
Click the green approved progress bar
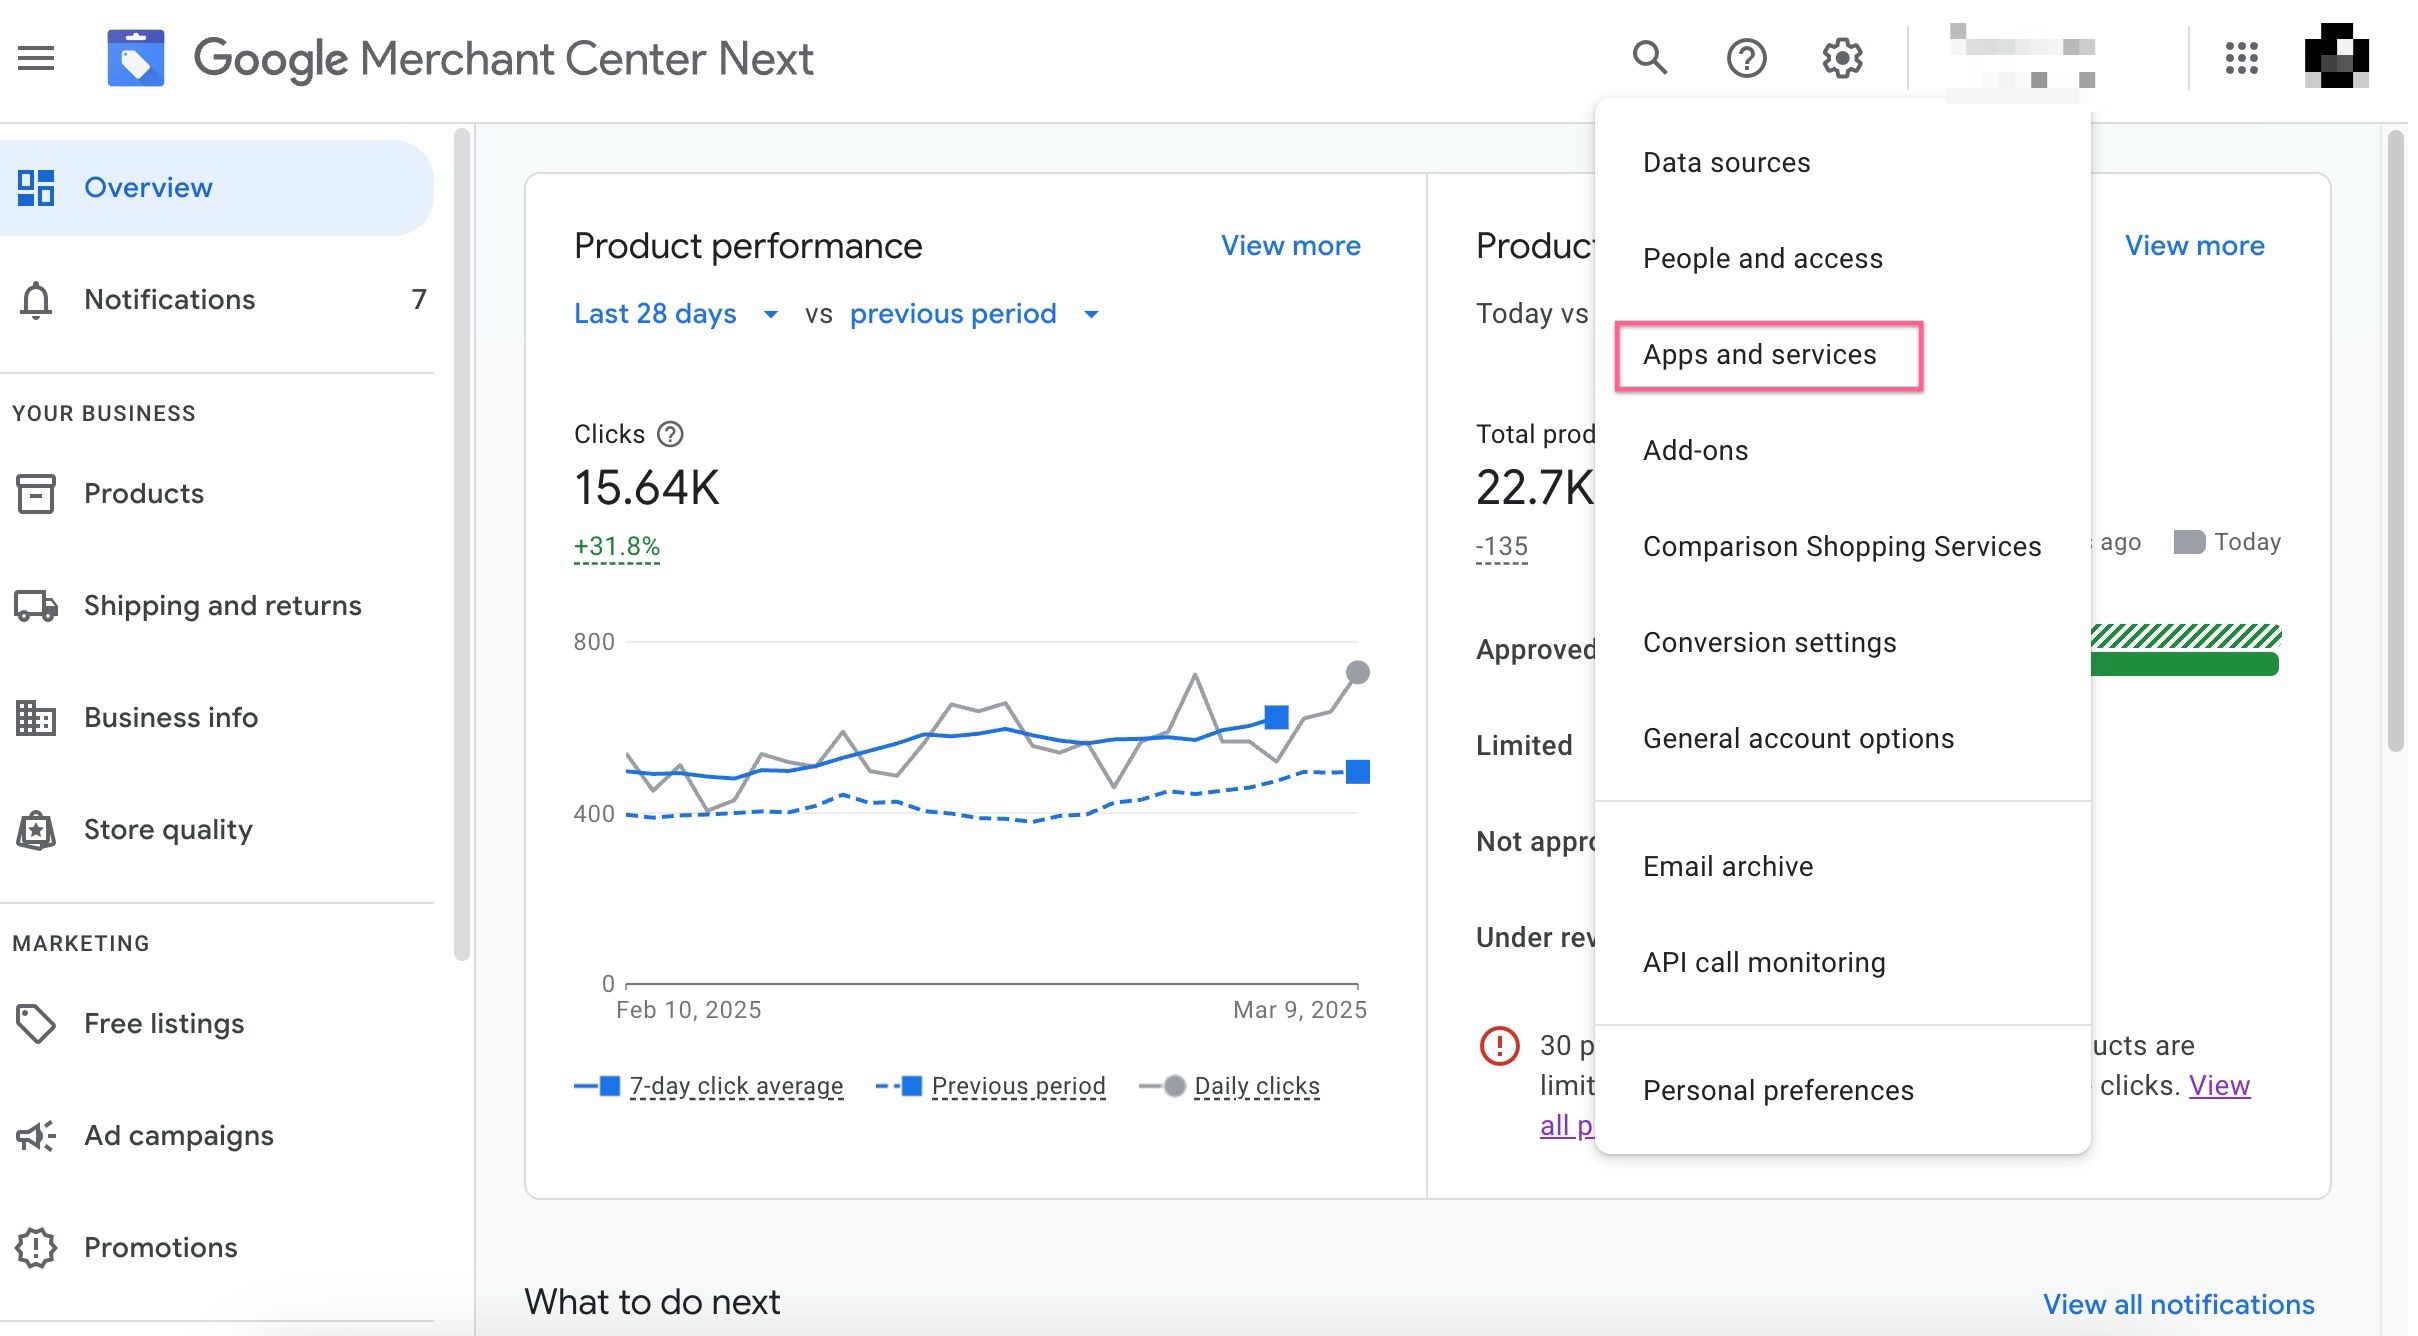(2185, 664)
